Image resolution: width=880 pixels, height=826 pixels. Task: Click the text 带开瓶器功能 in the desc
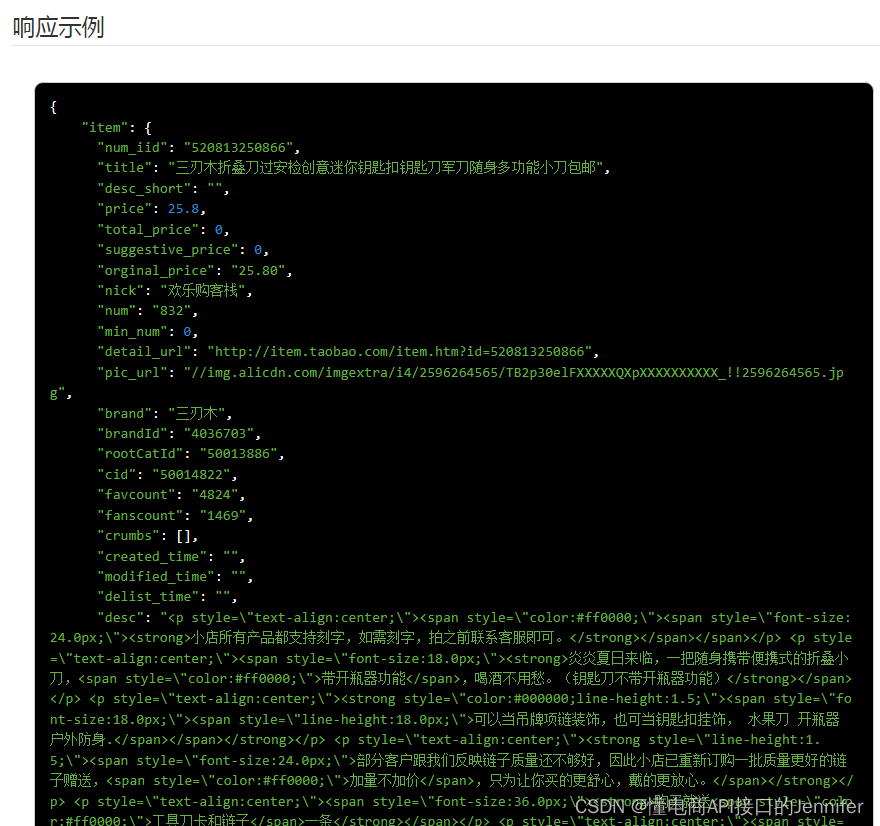[363, 679]
